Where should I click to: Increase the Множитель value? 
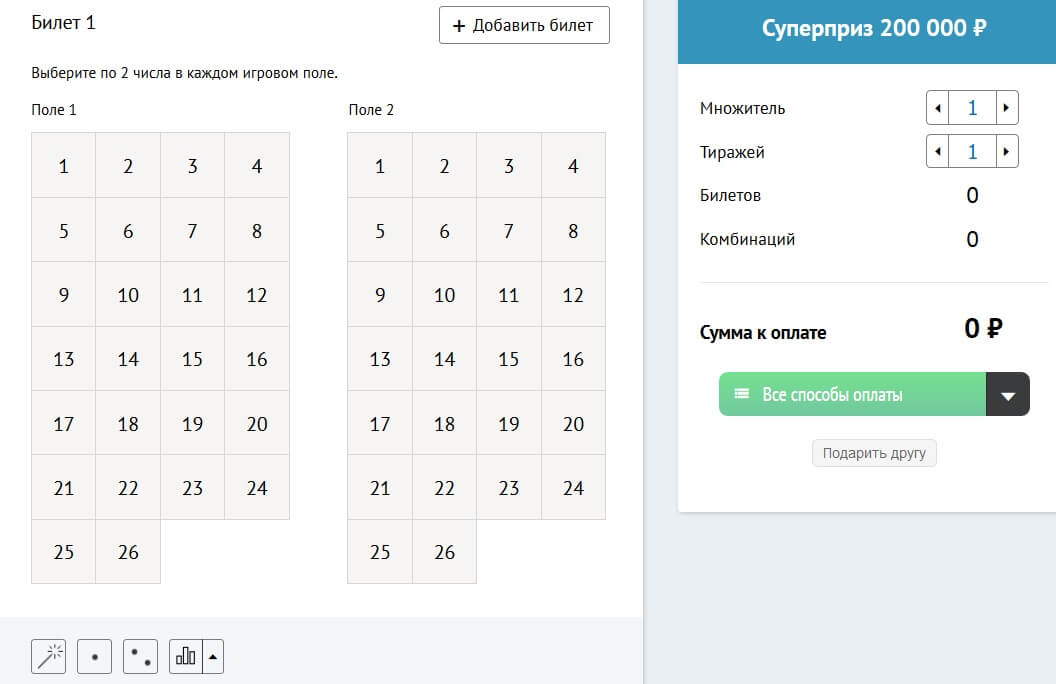click(x=1007, y=108)
